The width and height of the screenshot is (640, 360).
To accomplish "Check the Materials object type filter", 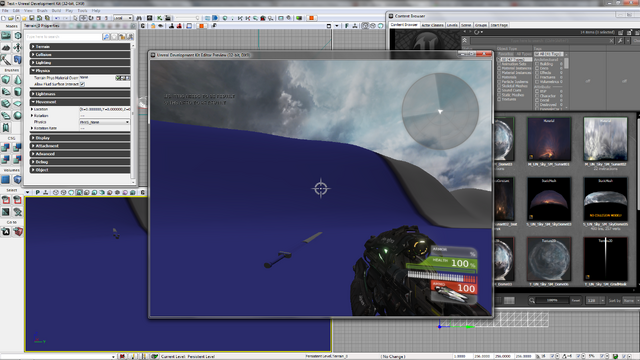I will pyautogui.click(x=499, y=77).
